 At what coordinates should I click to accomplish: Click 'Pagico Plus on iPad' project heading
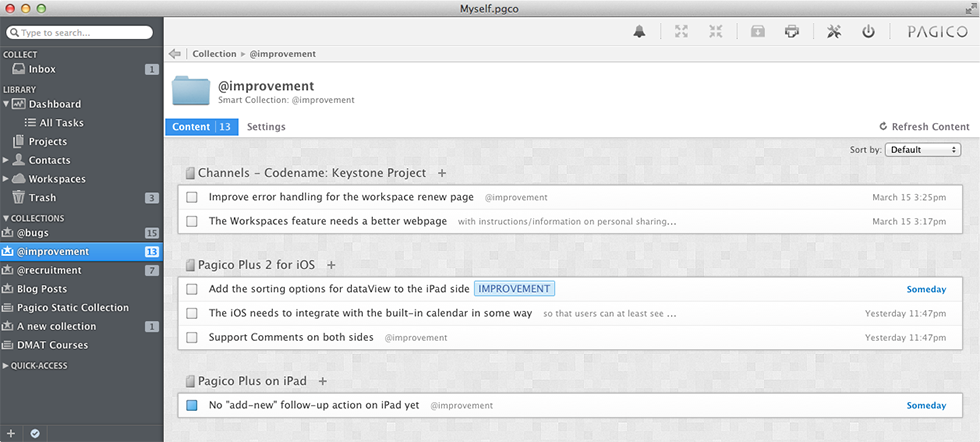click(x=252, y=381)
